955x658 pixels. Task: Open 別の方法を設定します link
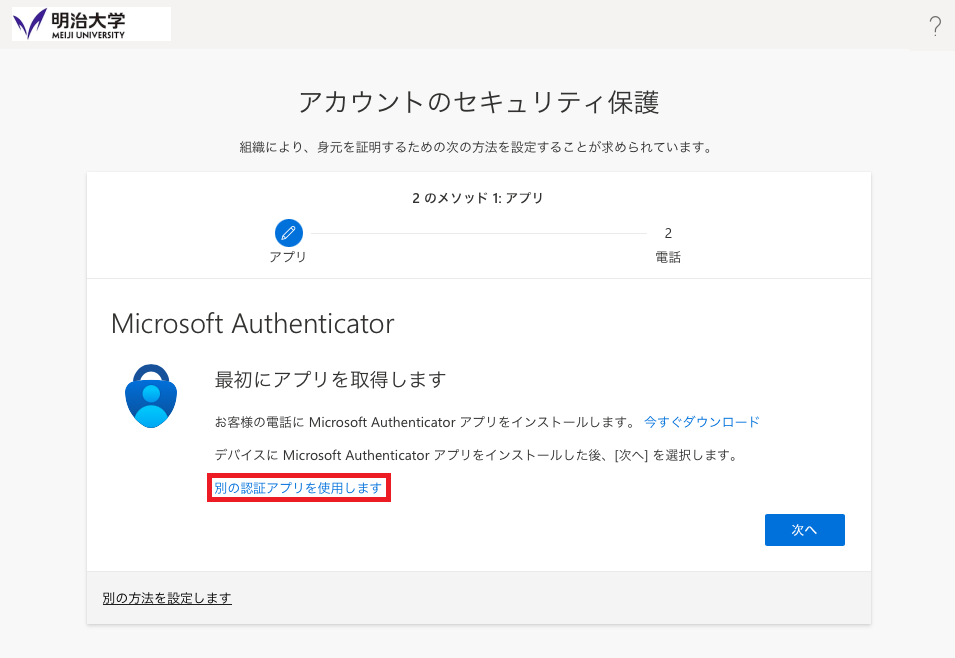(167, 598)
